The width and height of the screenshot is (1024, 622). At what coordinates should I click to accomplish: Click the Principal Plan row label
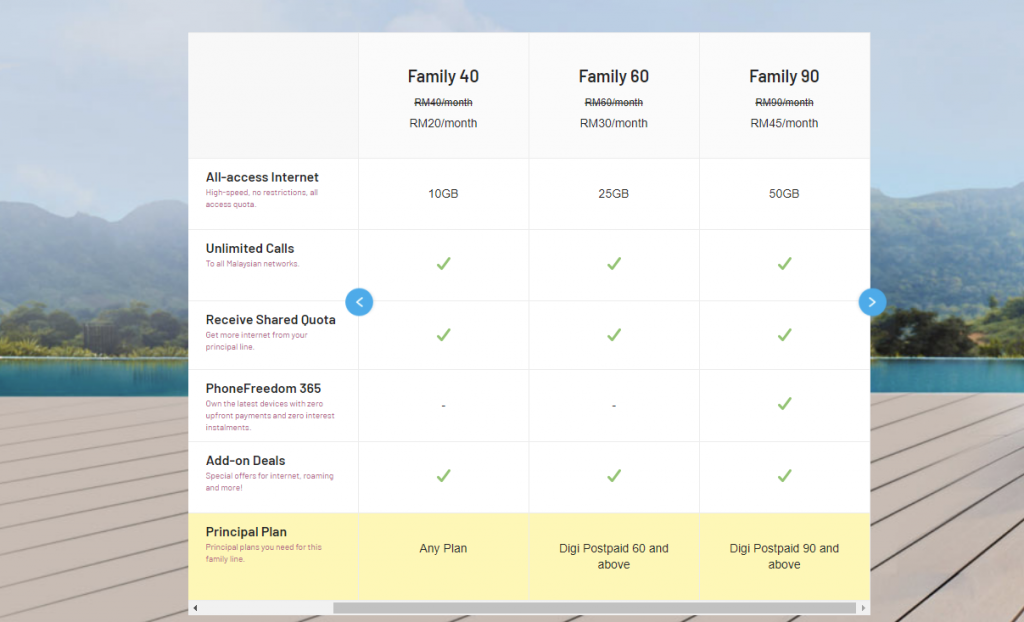[x=246, y=532]
